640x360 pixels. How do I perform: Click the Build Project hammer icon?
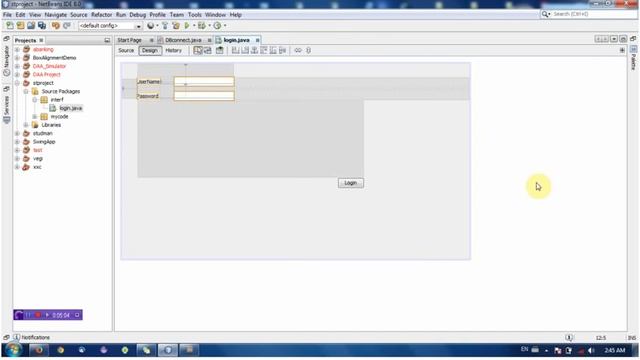point(165,25)
